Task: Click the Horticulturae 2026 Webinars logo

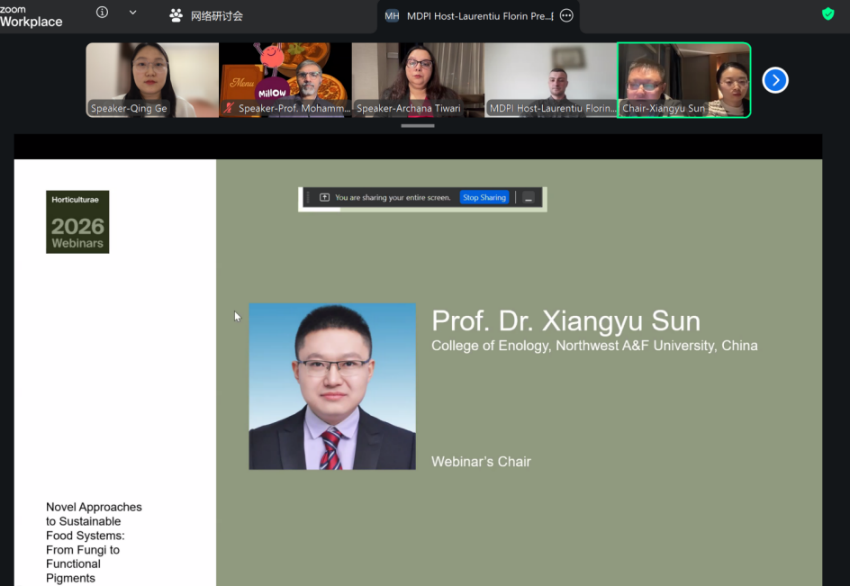Action: click(x=77, y=222)
